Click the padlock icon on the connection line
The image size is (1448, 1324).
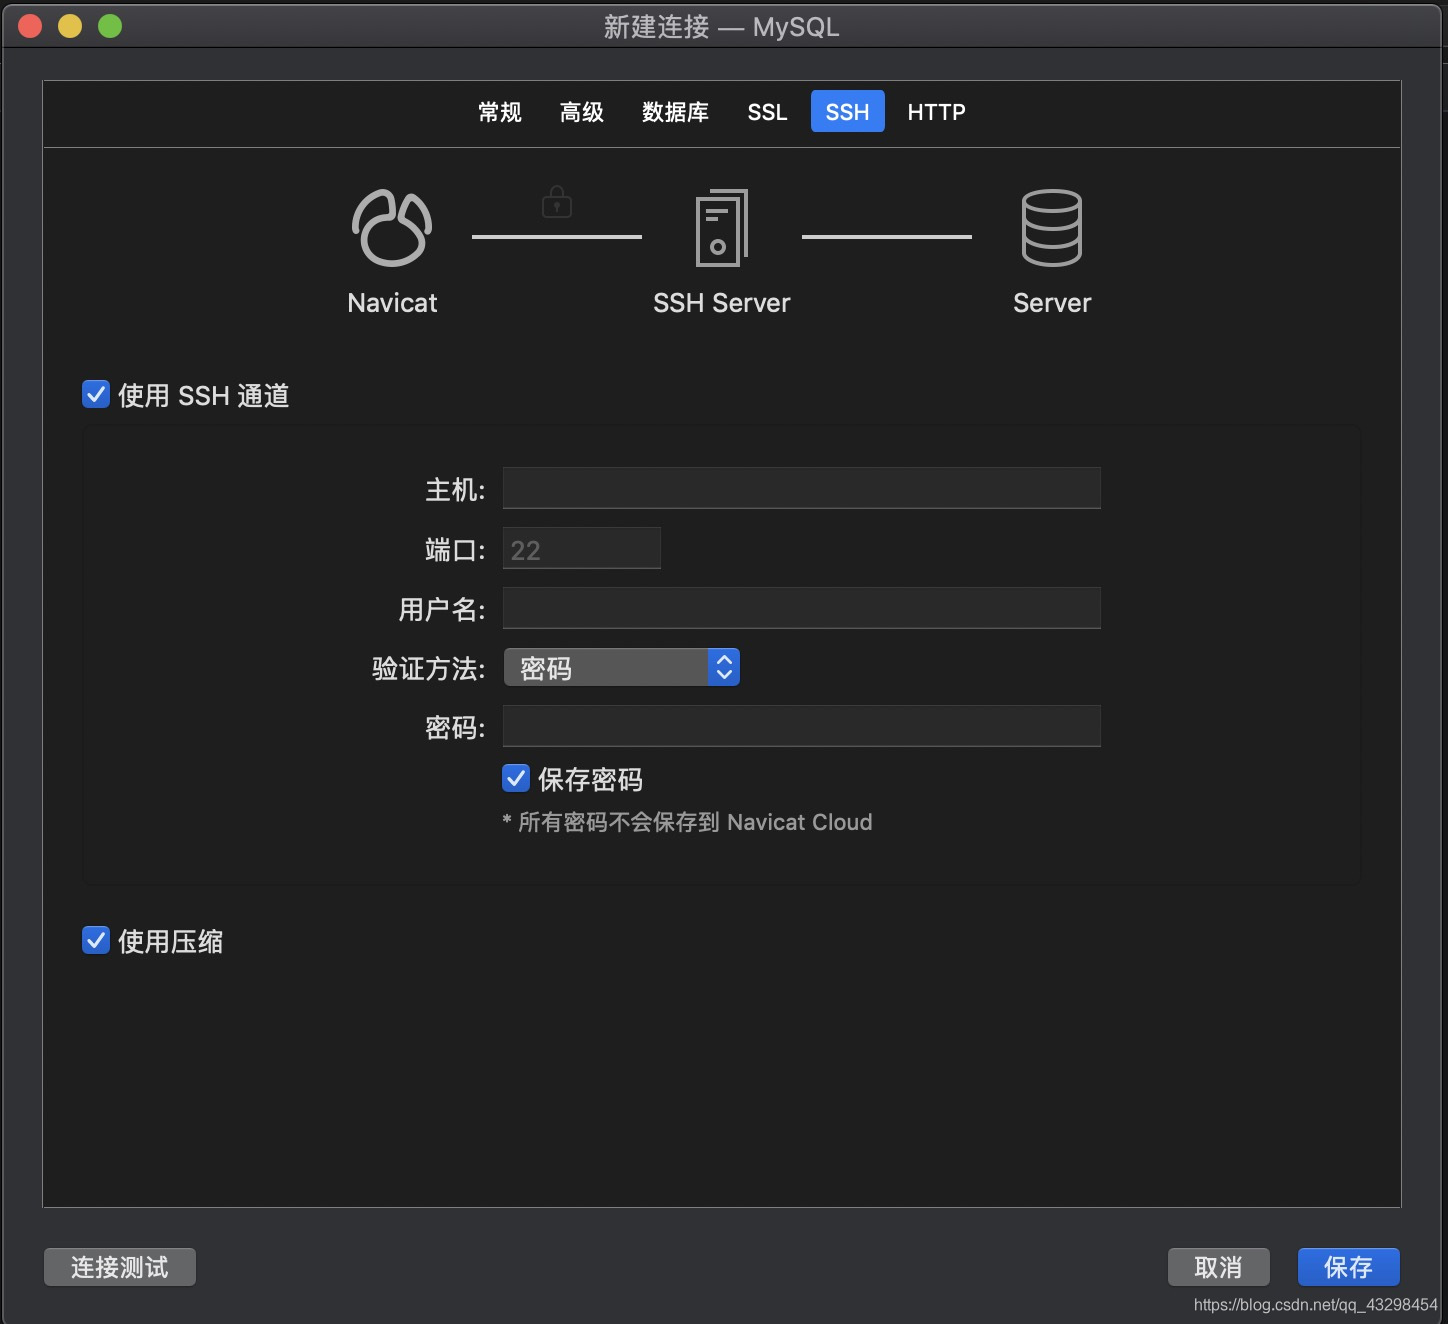[x=557, y=201]
